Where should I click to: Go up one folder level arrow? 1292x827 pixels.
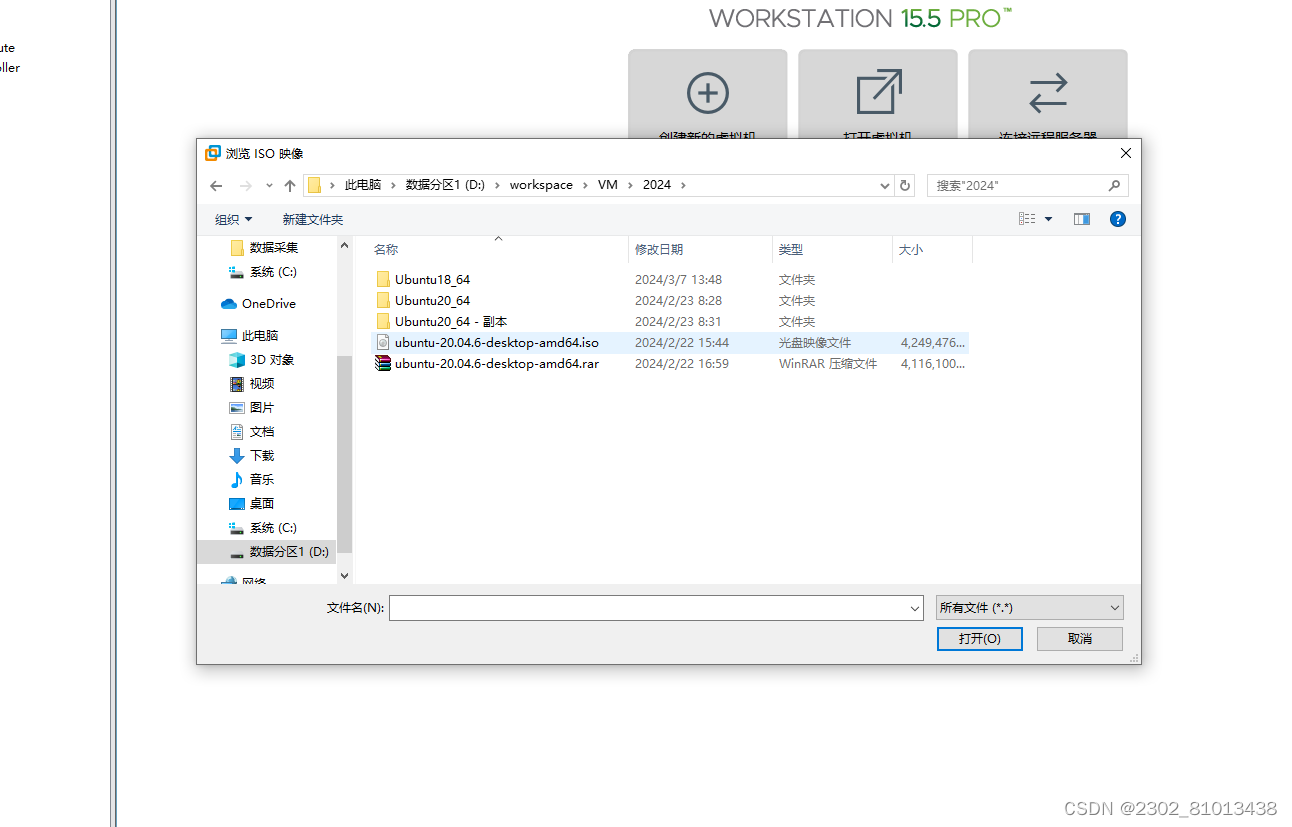coord(290,186)
